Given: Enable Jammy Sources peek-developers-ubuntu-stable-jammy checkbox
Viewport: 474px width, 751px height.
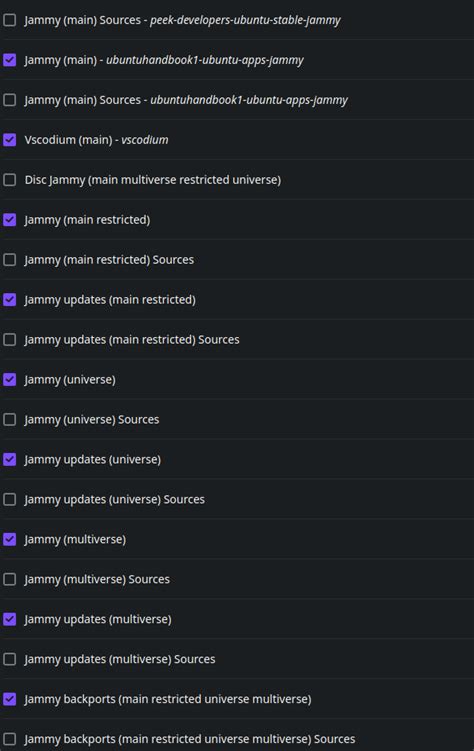Looking at the screenshot, I should pos(10,20).
